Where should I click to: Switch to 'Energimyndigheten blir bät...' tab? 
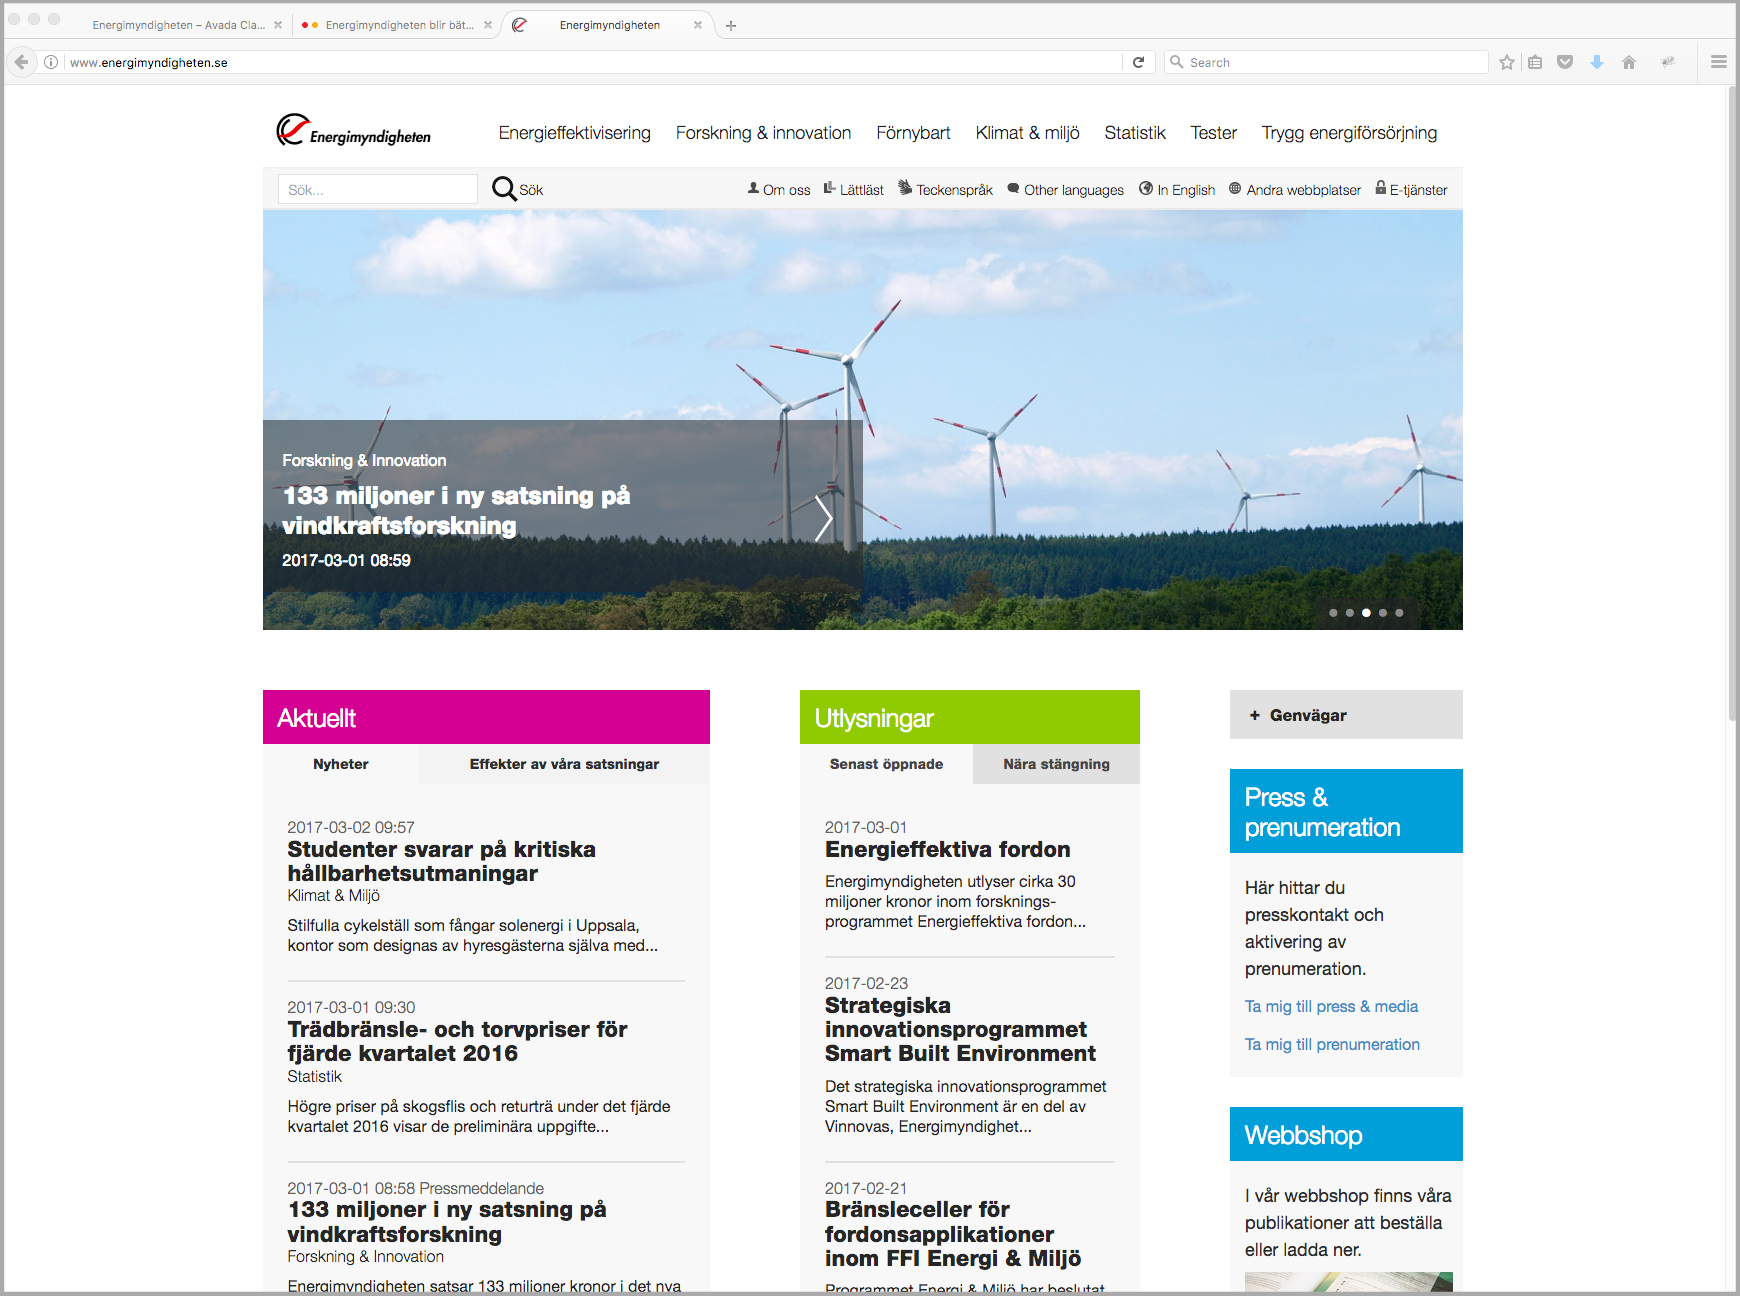point(399,25)
